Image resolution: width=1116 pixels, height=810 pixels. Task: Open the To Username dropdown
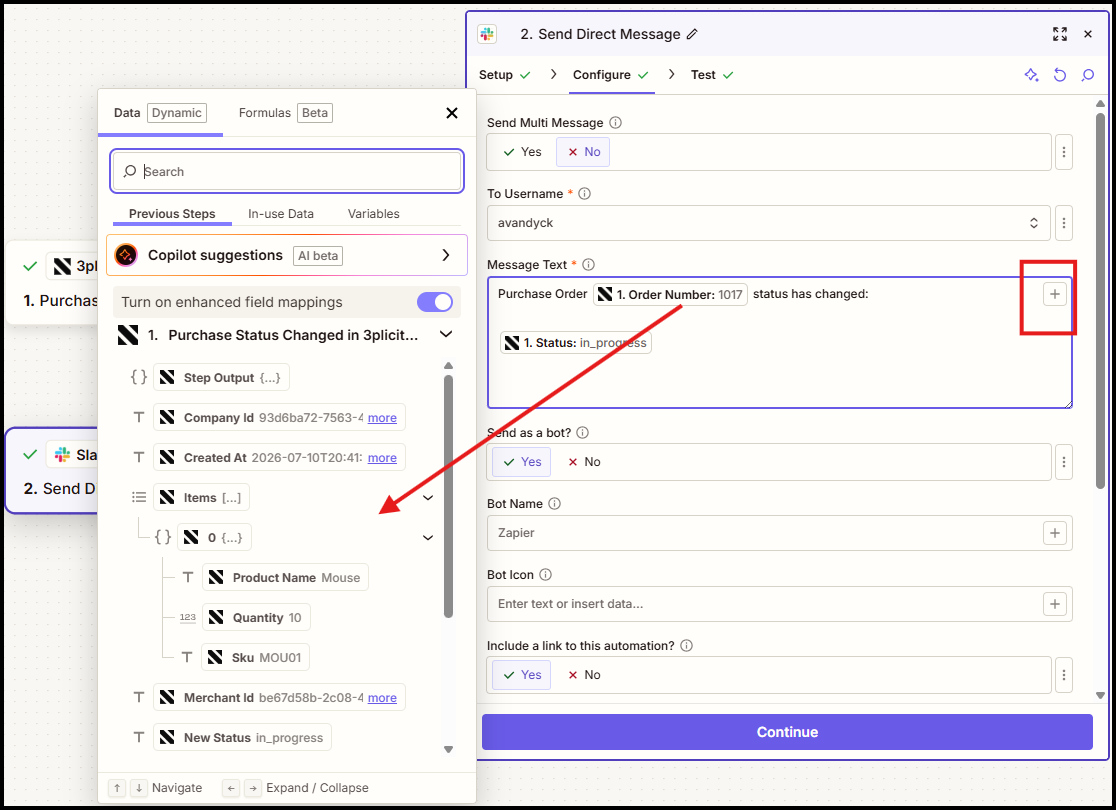coord(769,223)
